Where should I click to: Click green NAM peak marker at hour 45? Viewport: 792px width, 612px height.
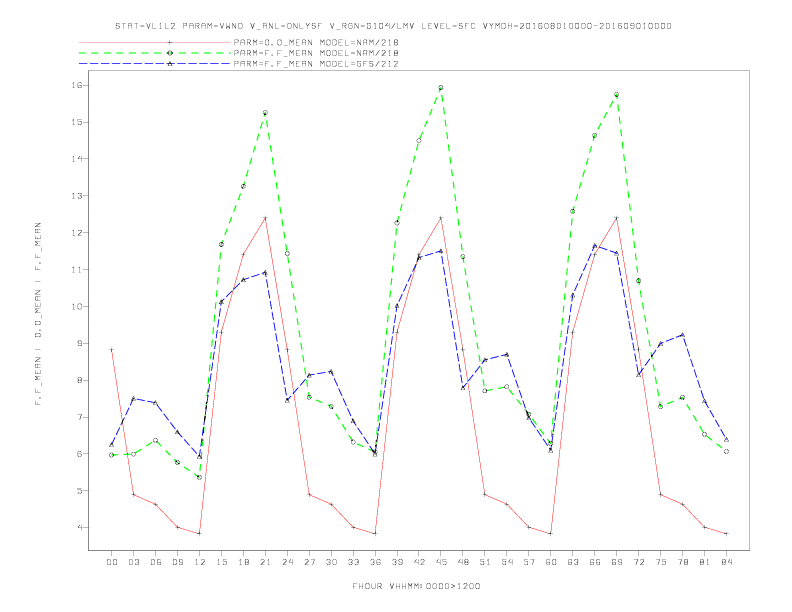click(441, 88)
